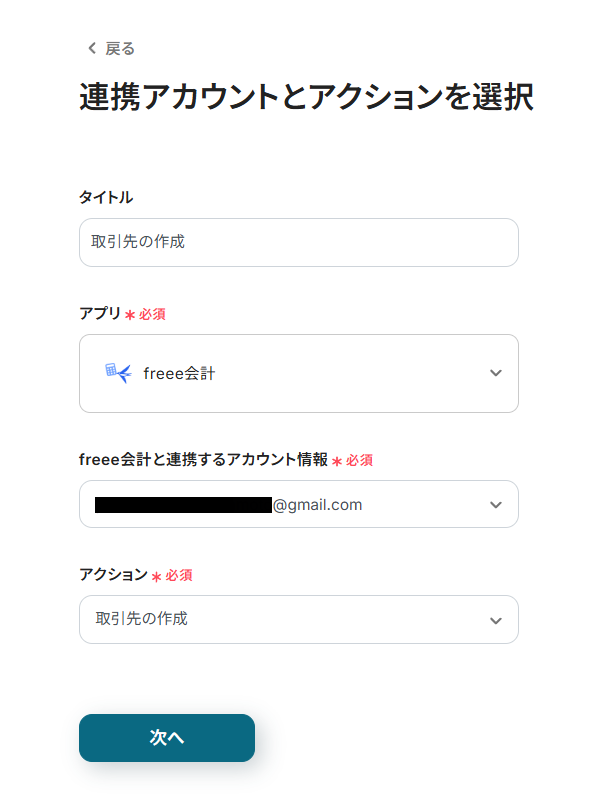Open the account dropdown chevron arrow
This screenshot has height=805, width=610.
(x=496, y=505)
